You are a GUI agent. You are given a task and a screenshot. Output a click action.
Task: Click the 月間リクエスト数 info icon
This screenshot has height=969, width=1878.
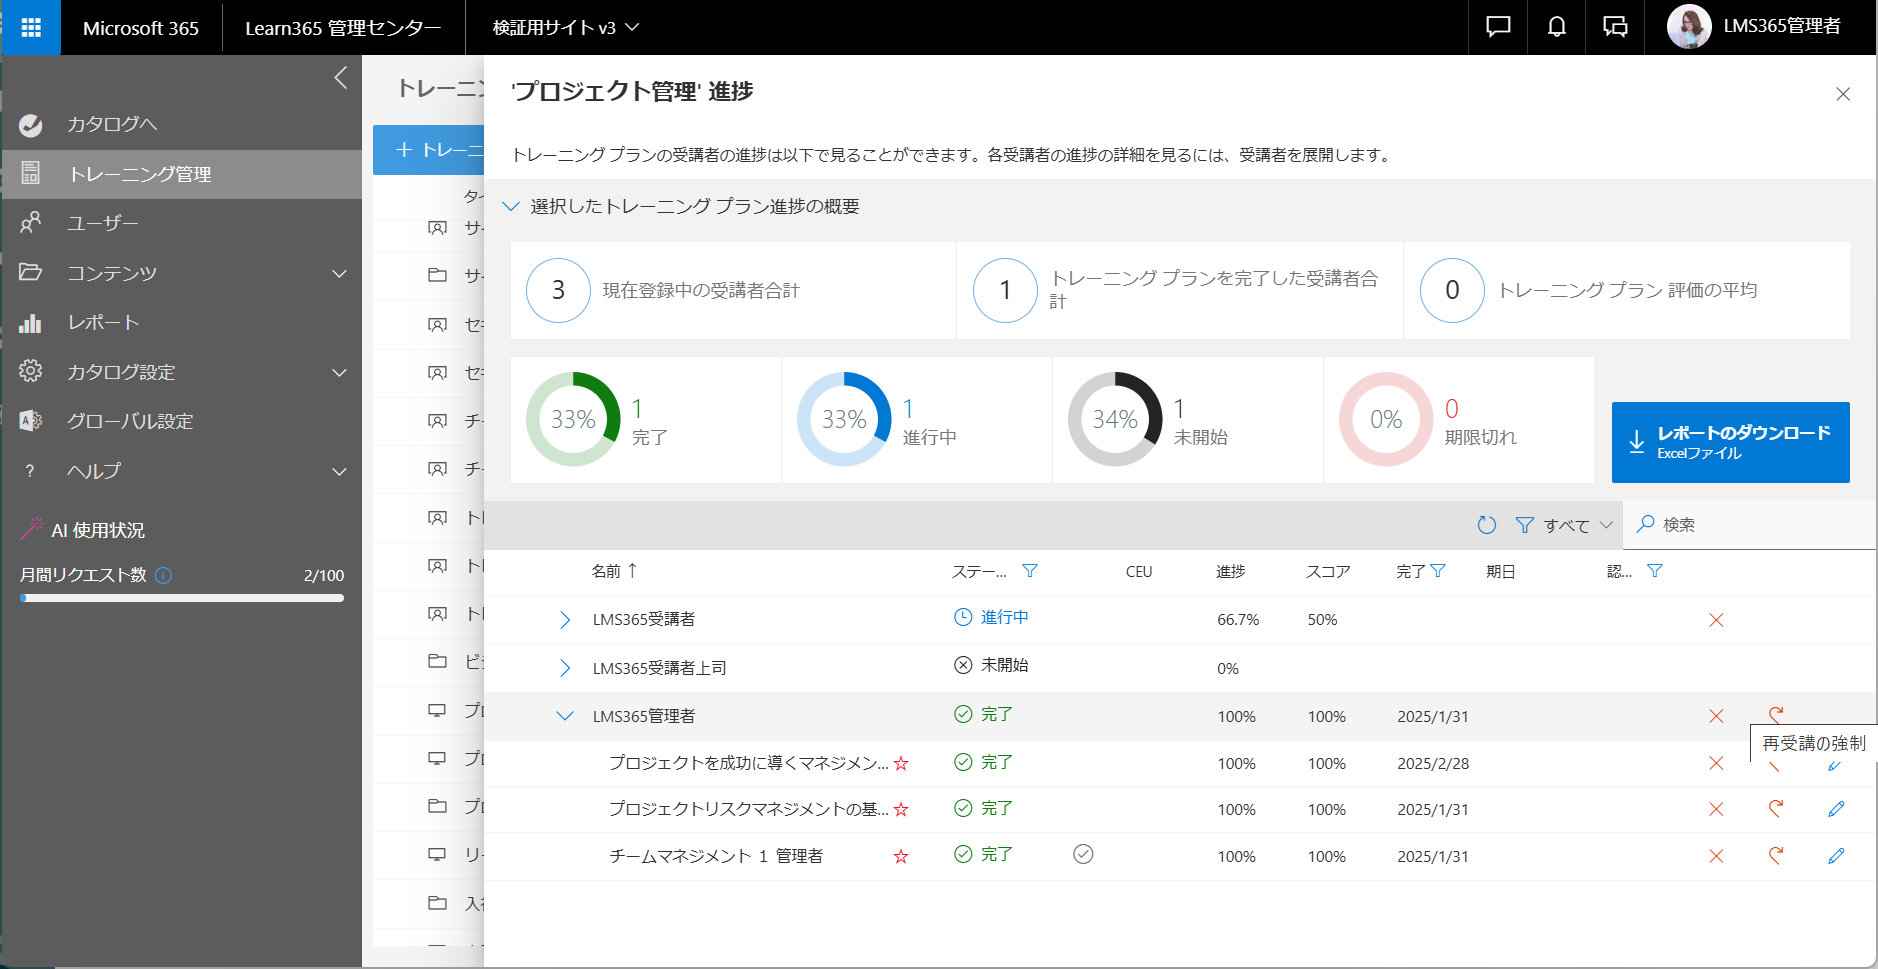click(164, 575)
